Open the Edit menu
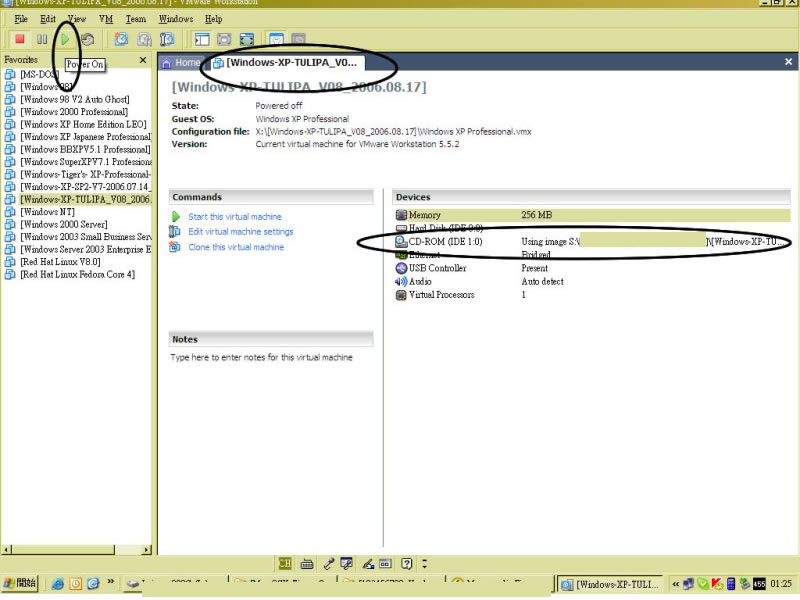Screen dimensions: 800x600 pos(48,19)
